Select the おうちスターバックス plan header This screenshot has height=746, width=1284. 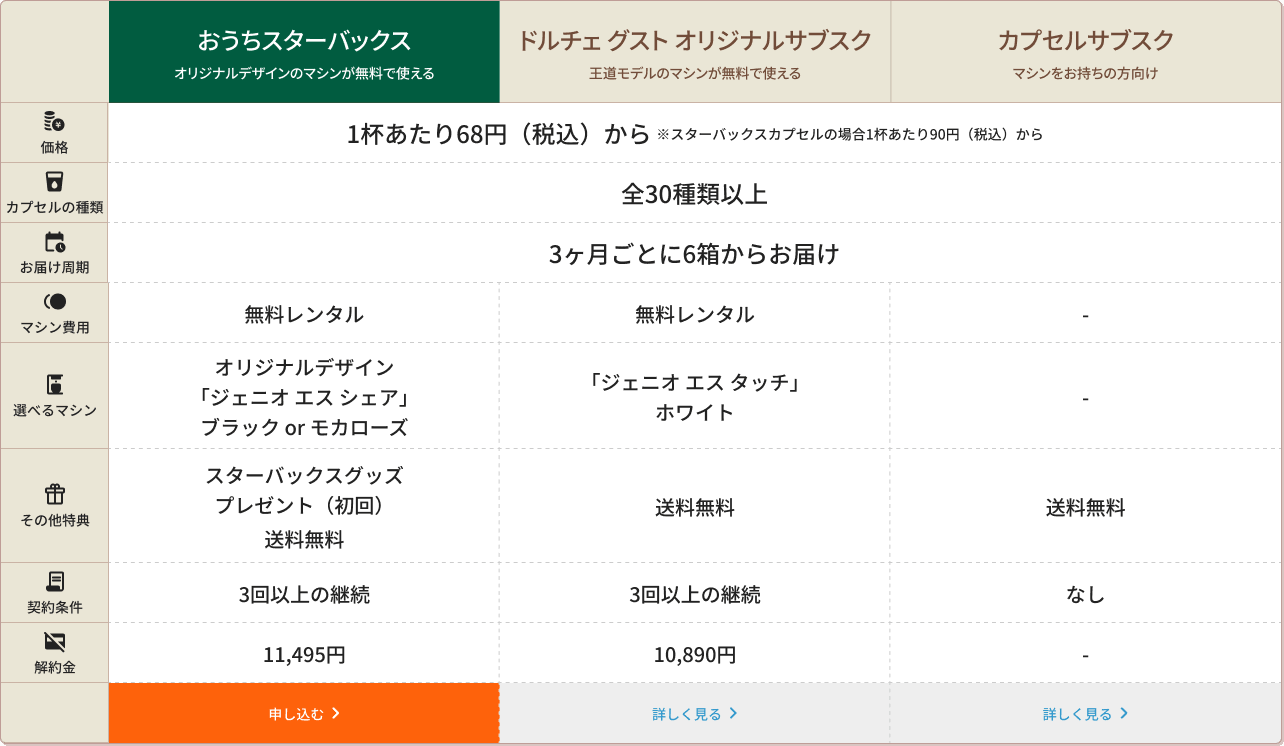(304, 52)
